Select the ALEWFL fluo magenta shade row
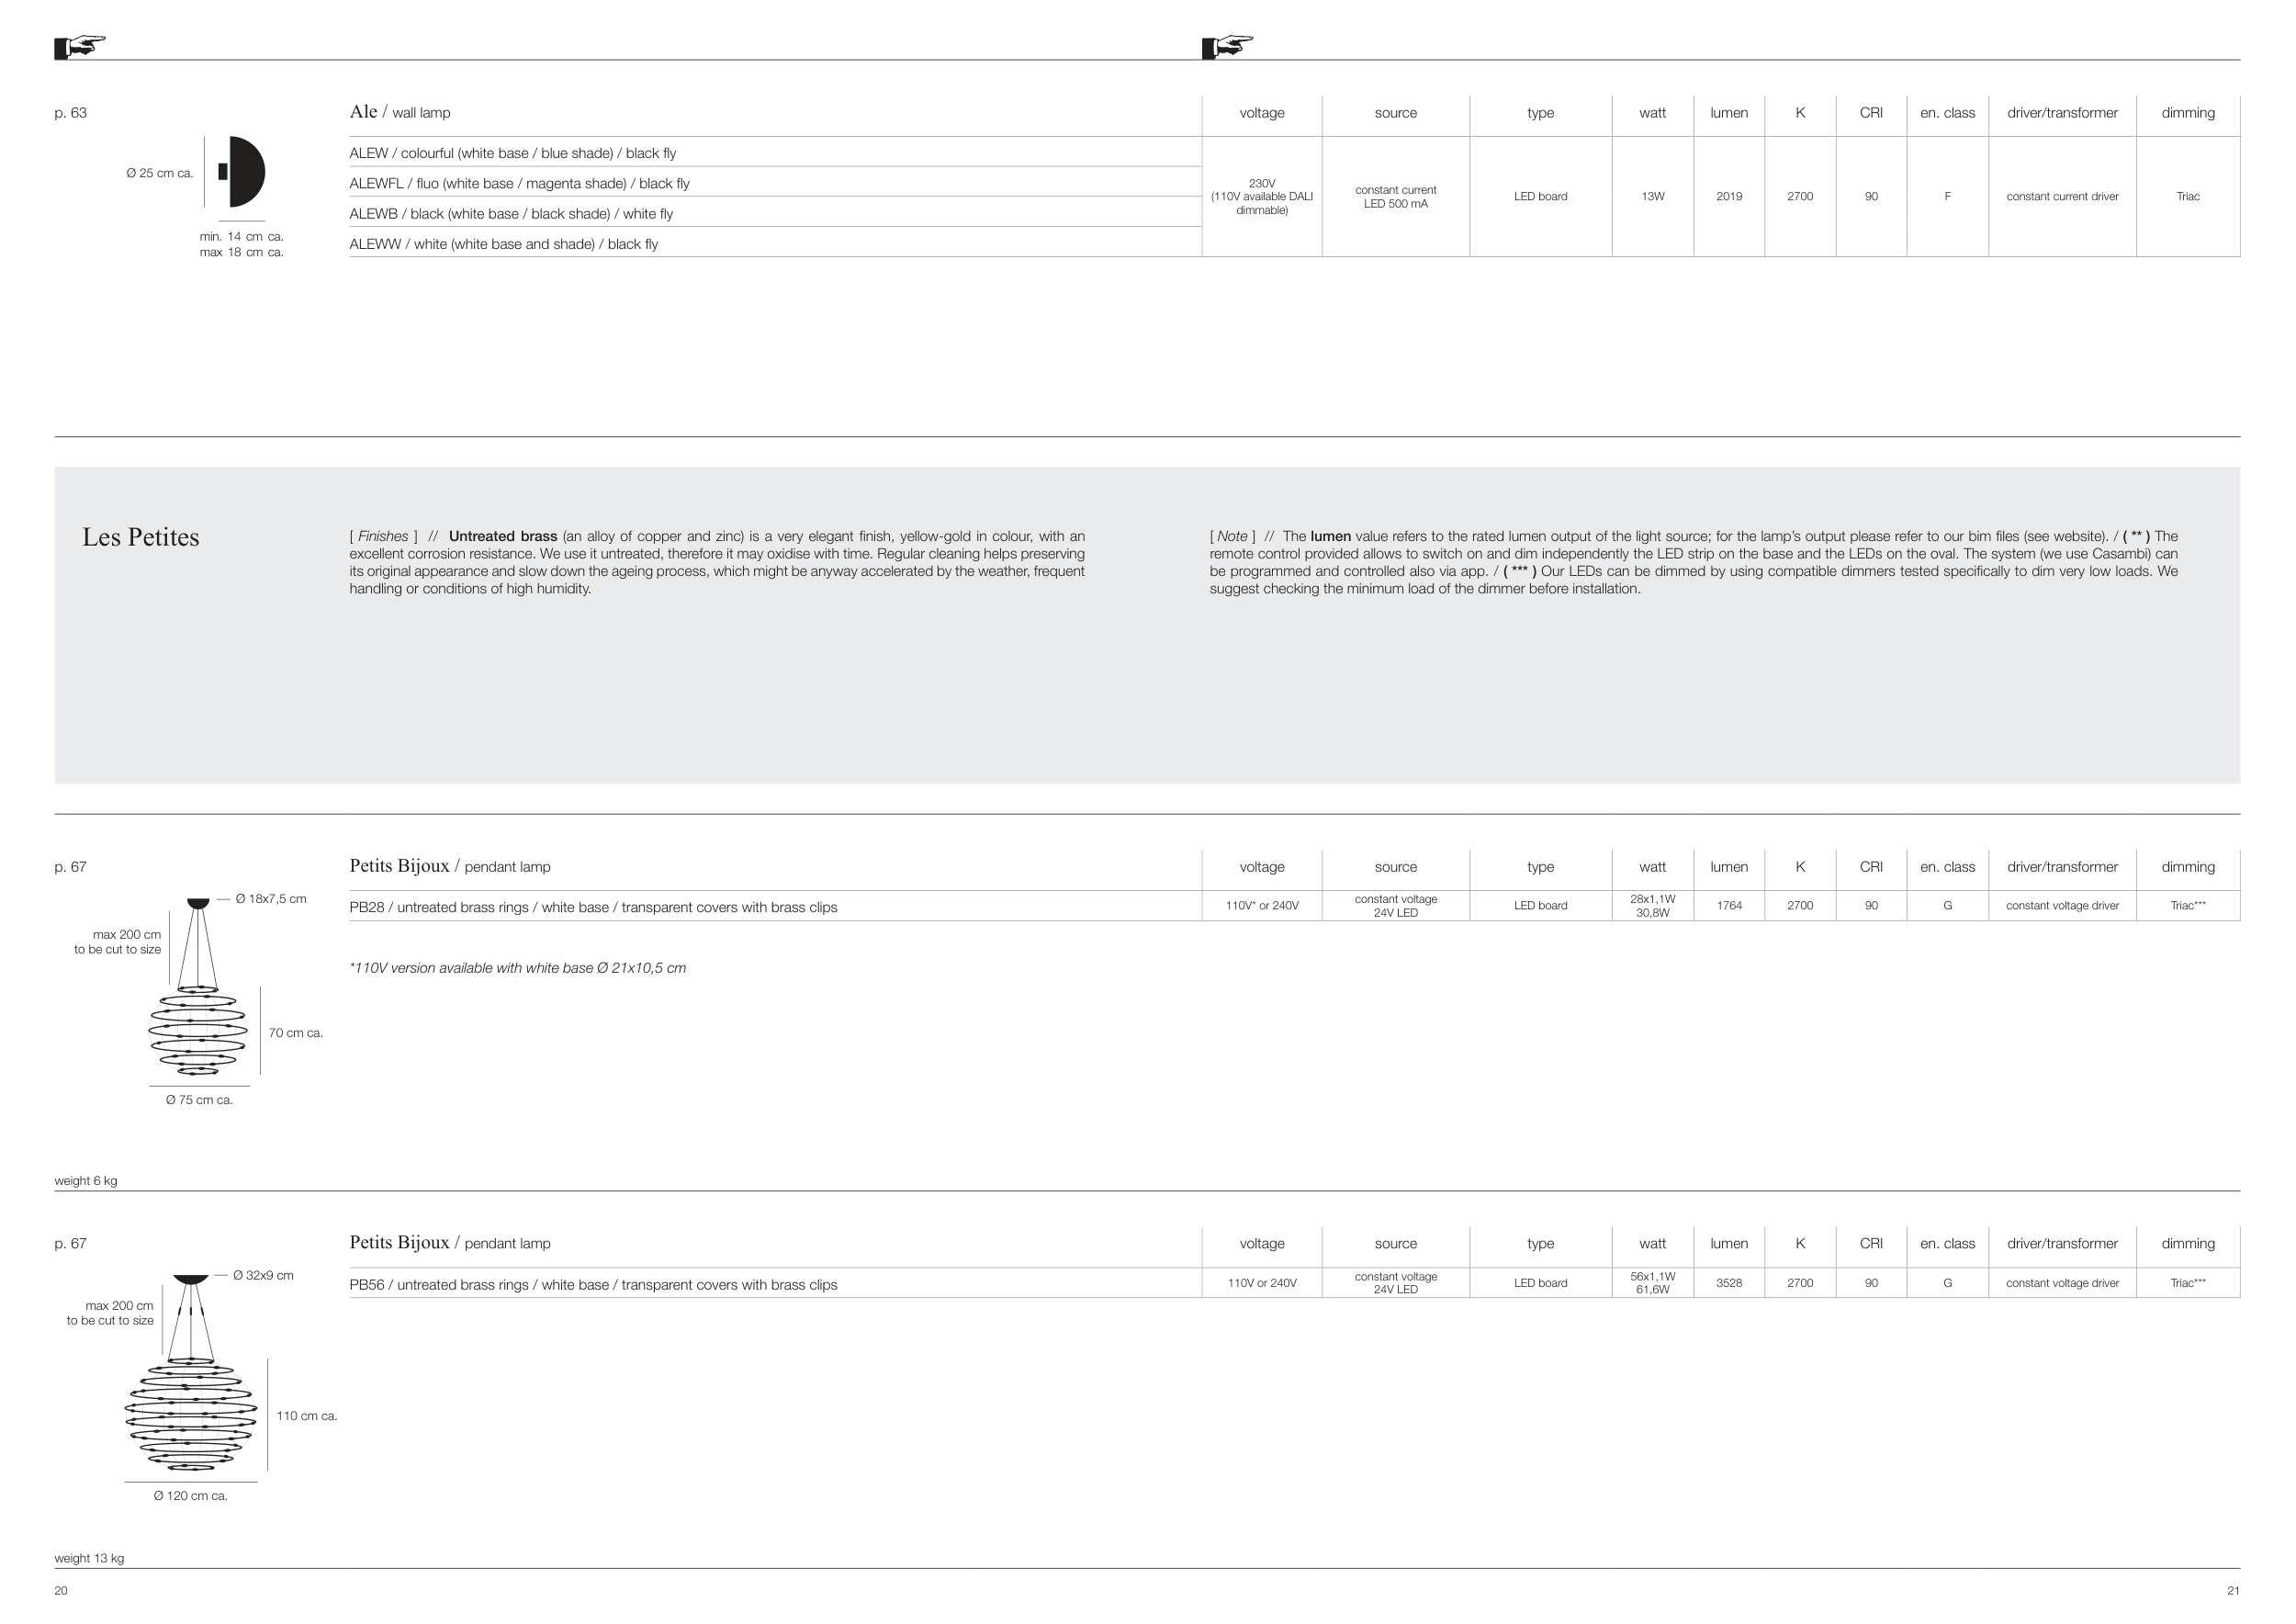2296x1624 pixels. tap(519, 183)
